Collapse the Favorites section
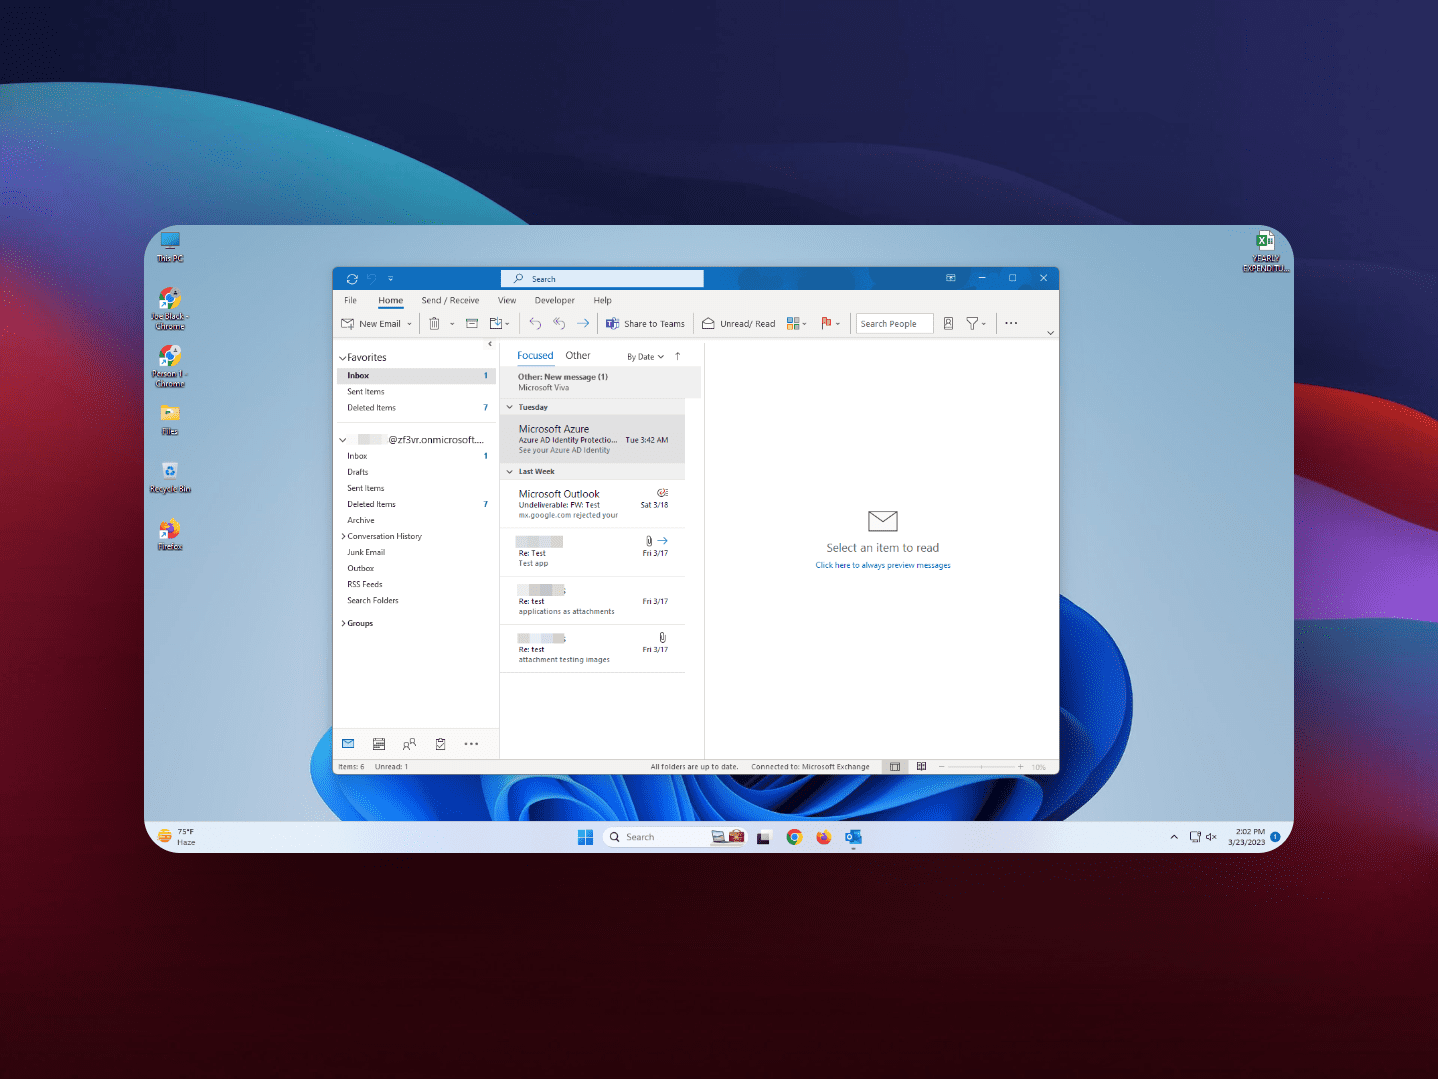Viewport: 1438px width, 1079px height. coord(342,358)
